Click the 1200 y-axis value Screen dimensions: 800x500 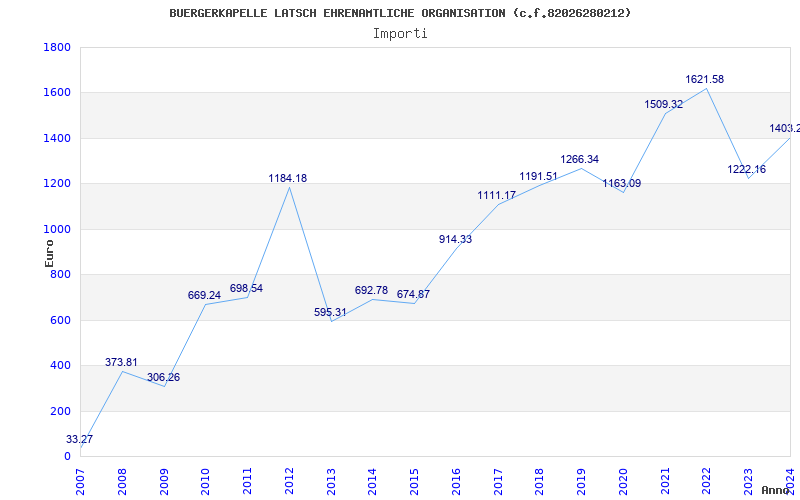pyautogui.click(x=57, y=184)
